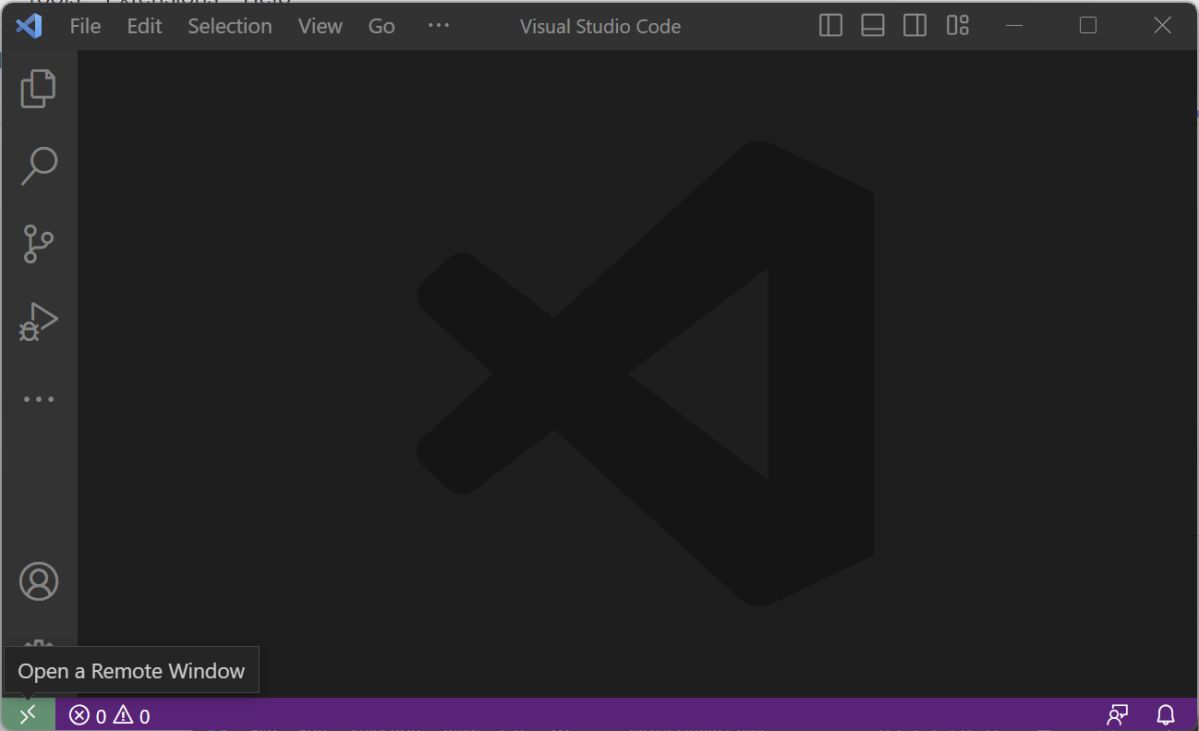Open the Explorer view in activity bar
The width and height of the screenshot is (1199, 731).
38,89
